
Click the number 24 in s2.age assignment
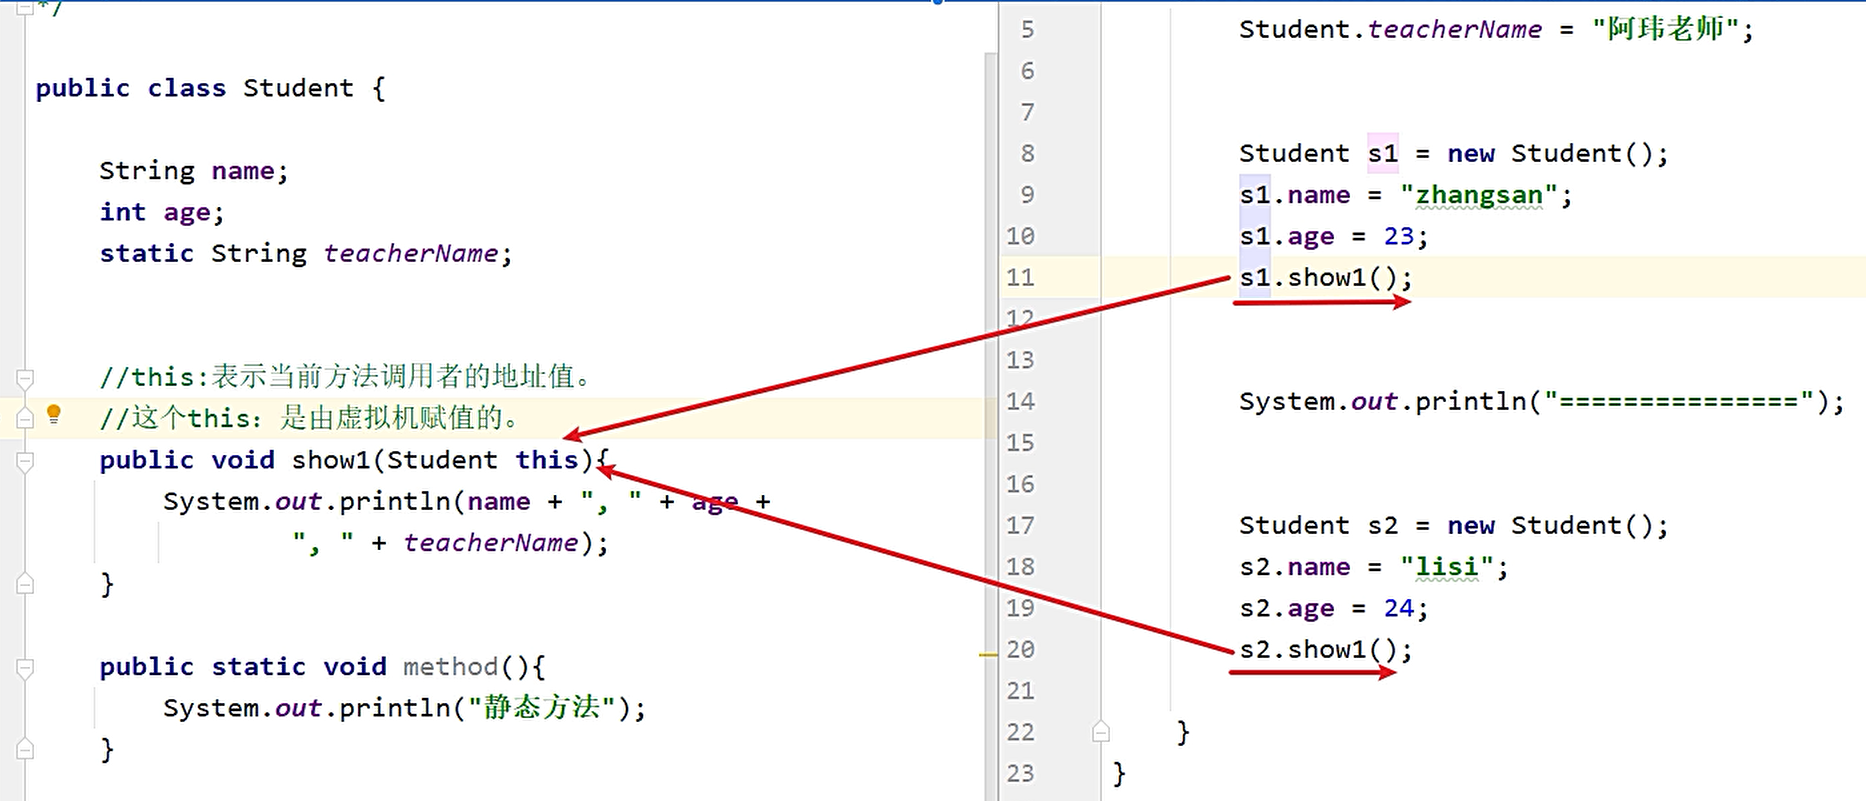point(1399,608)
